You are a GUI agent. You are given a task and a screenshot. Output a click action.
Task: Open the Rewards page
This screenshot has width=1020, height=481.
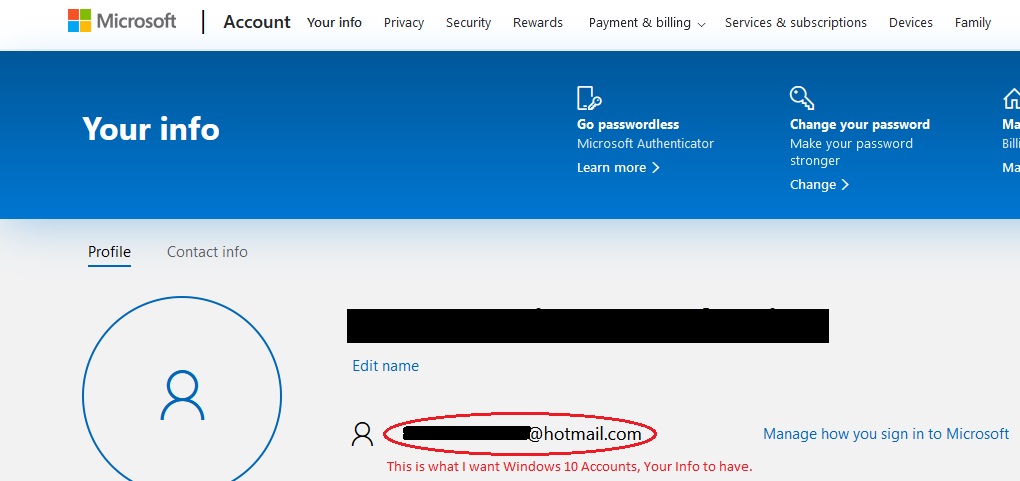(538, 23)
